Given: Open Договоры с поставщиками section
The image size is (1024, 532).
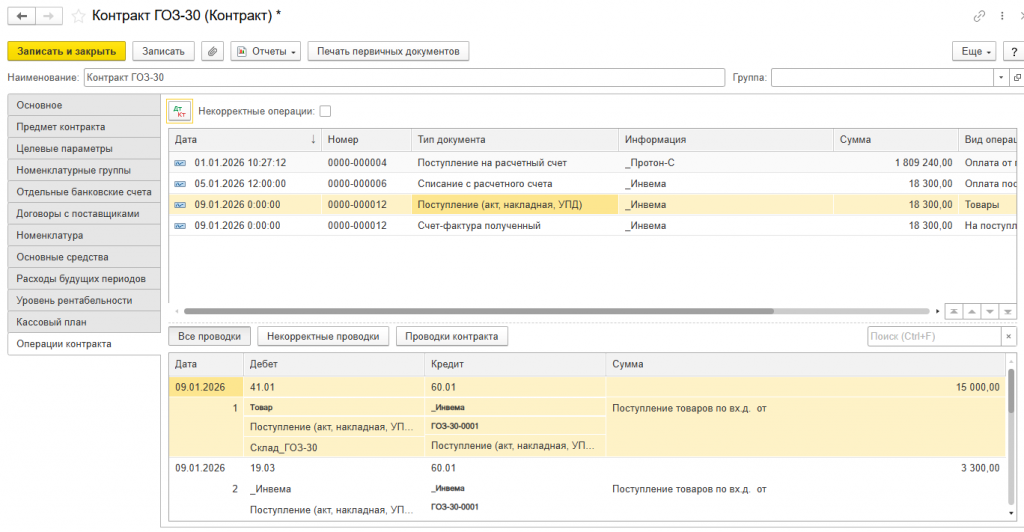Looking at the screenshot, I should pyautogui.click(x=84, y=213).
